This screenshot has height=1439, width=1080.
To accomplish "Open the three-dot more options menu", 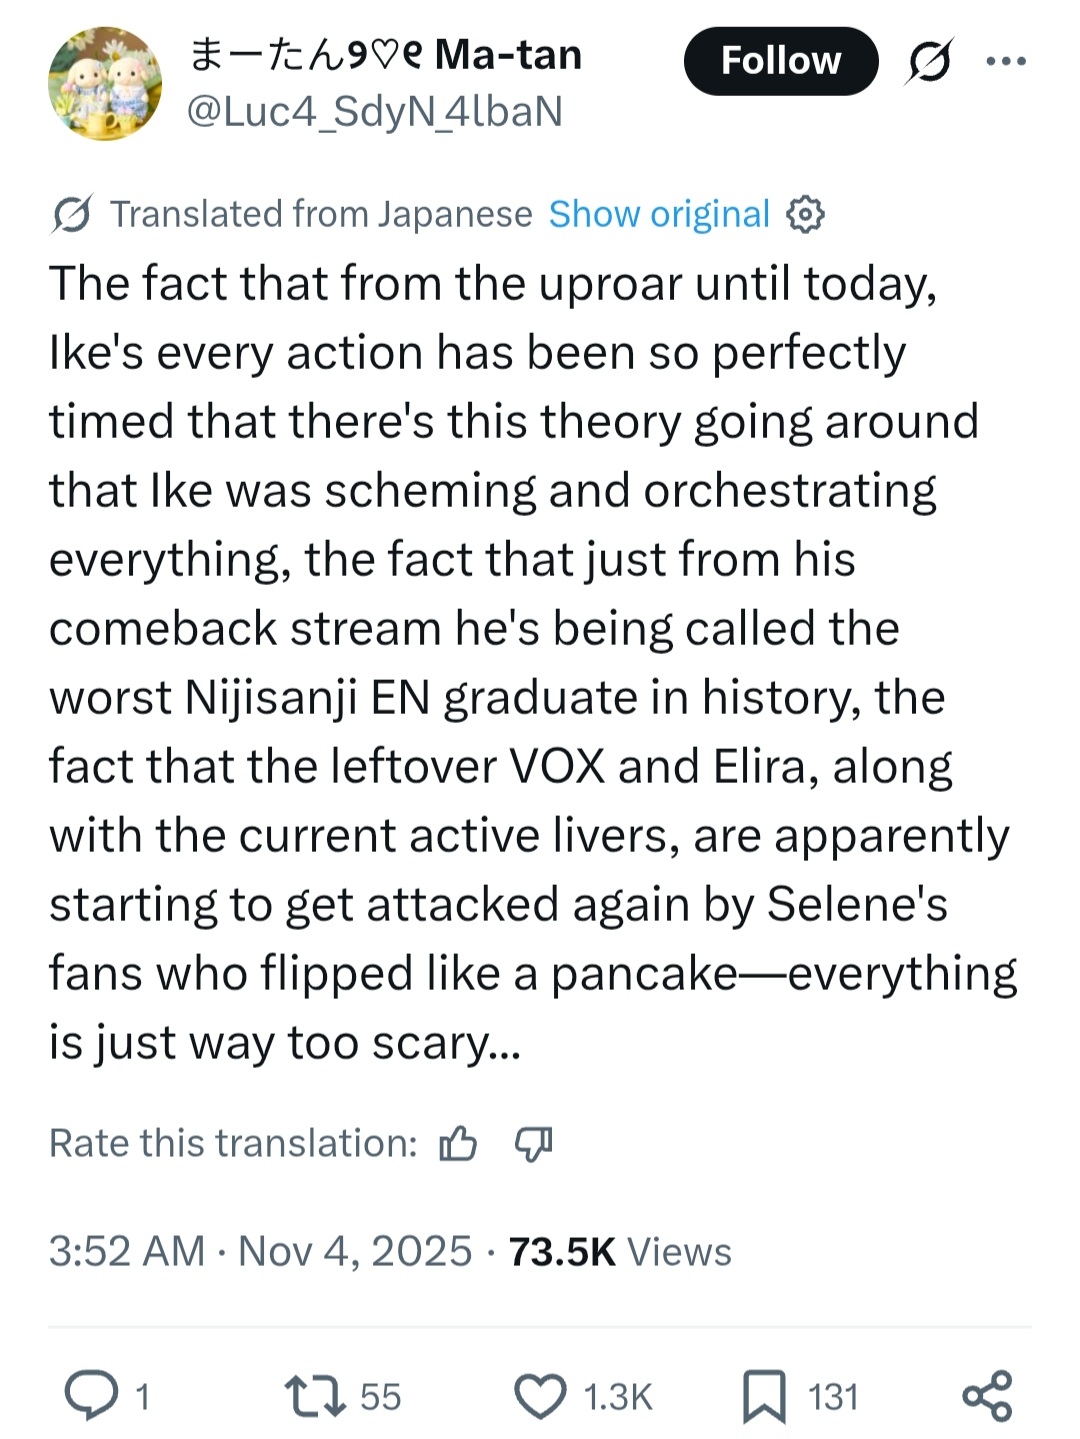I will click(1005, 61).
